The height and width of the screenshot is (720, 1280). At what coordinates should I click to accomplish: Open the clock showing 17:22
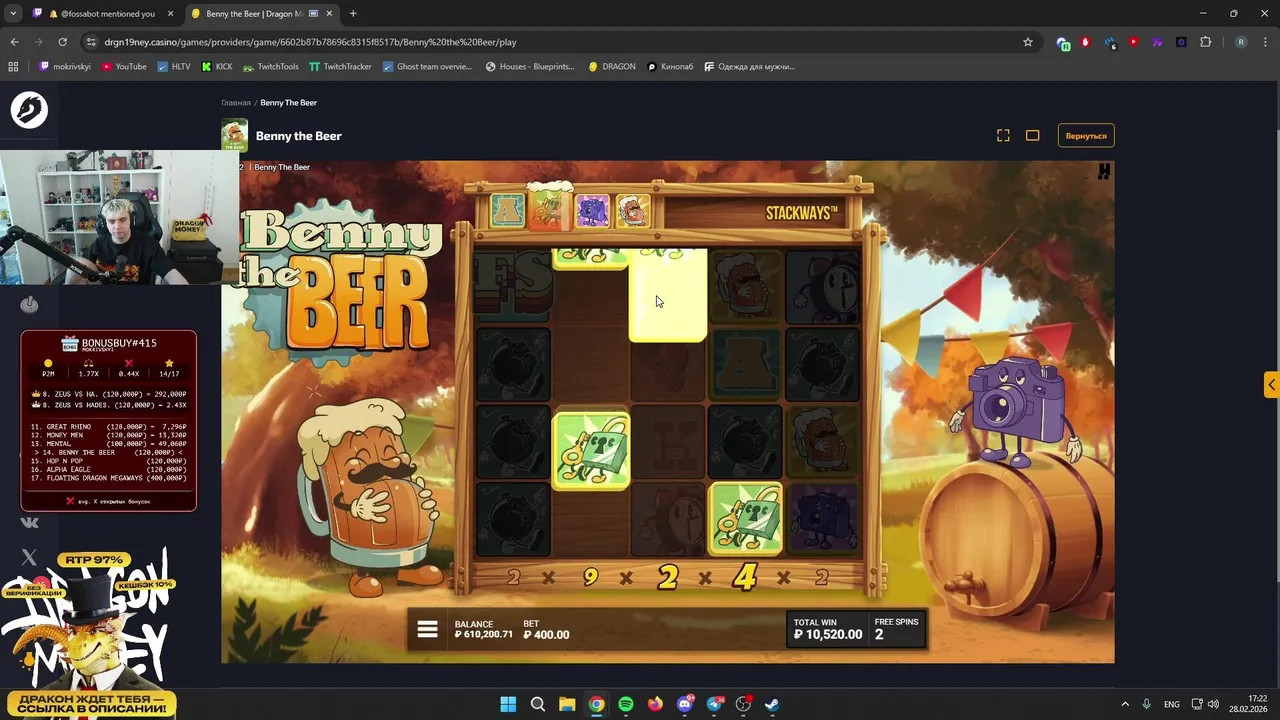point(1250,704)
